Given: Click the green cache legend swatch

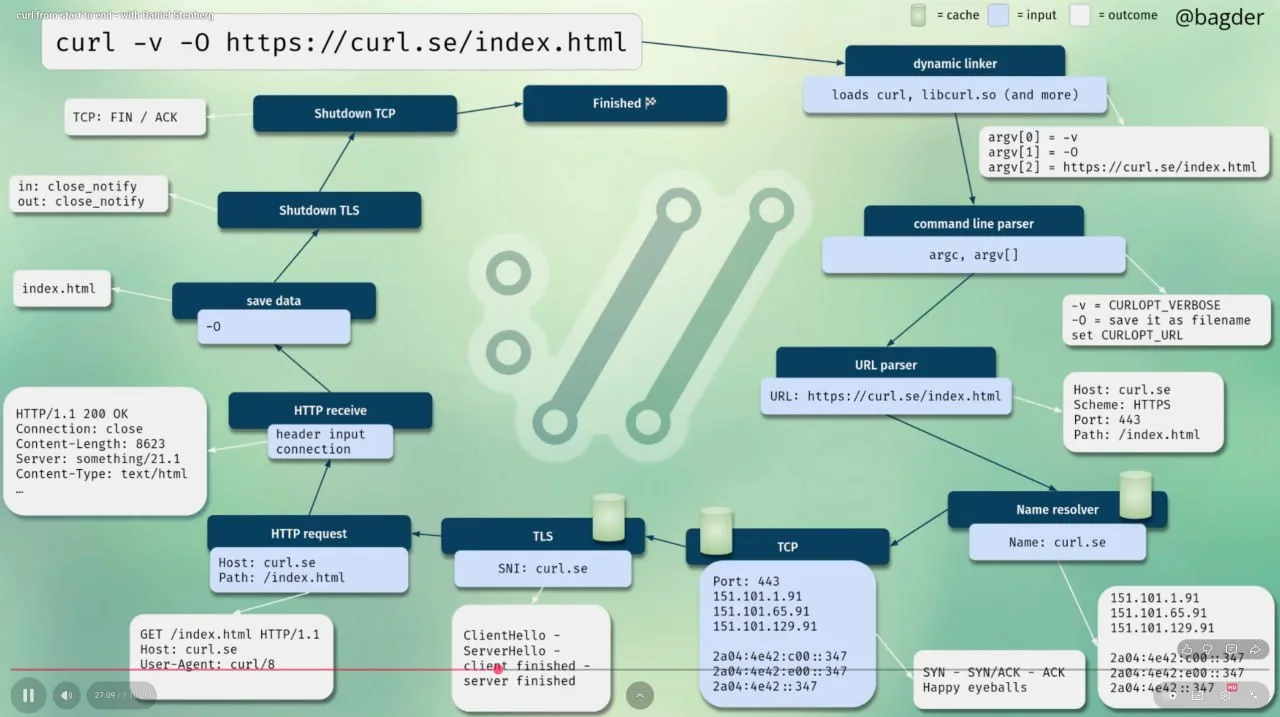Looking at the screenshot, I should coord(918,15).
